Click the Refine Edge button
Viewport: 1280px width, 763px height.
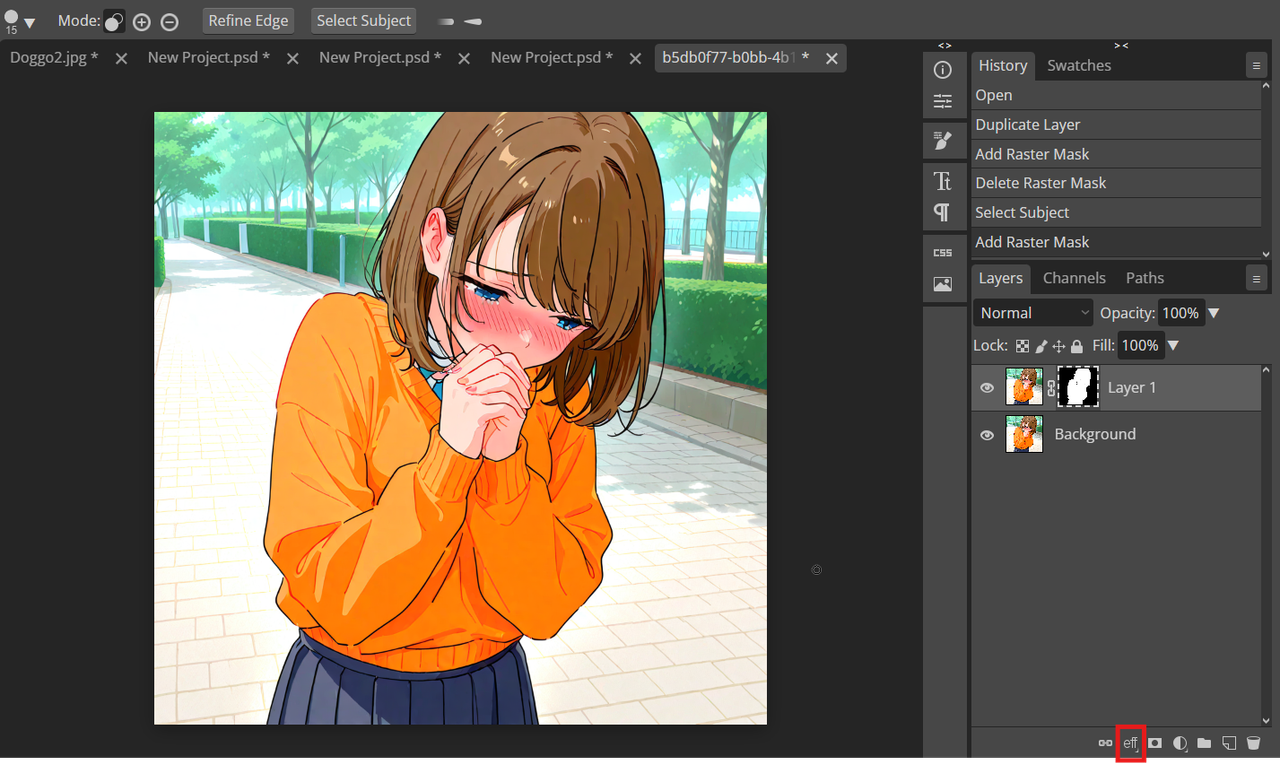[x=248, y=20]
